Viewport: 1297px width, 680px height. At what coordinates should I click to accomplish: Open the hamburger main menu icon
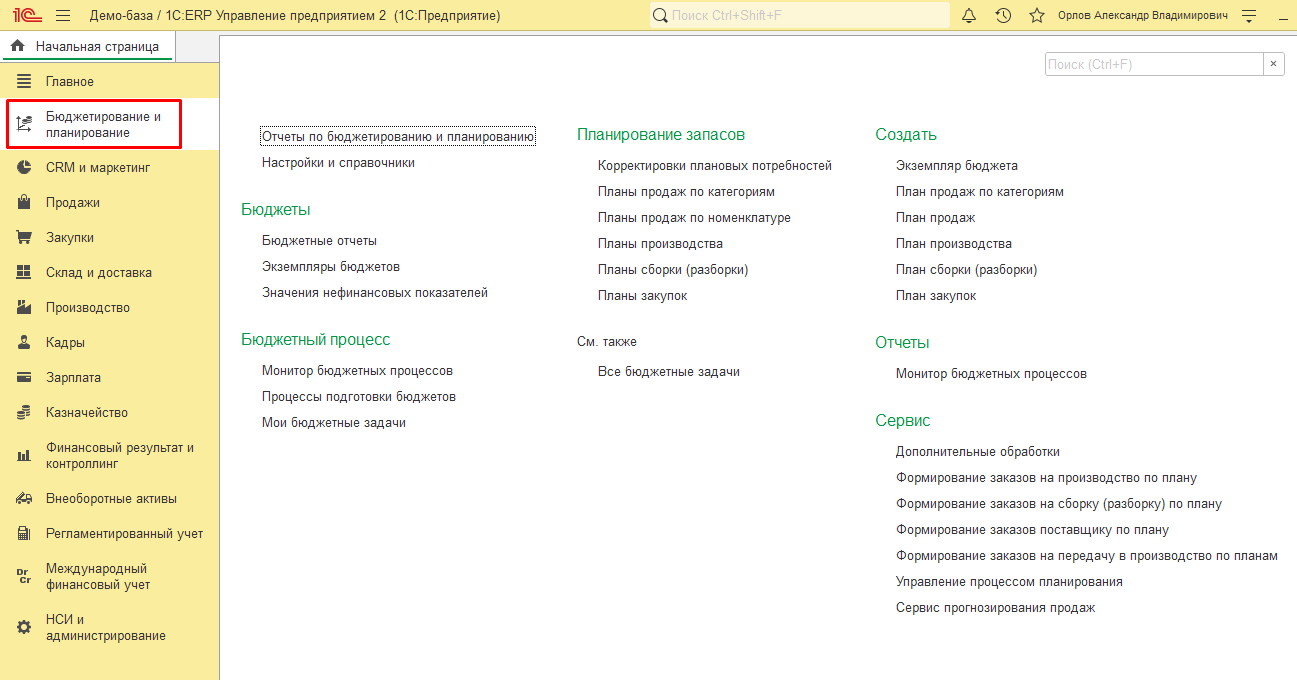[63, 16]
